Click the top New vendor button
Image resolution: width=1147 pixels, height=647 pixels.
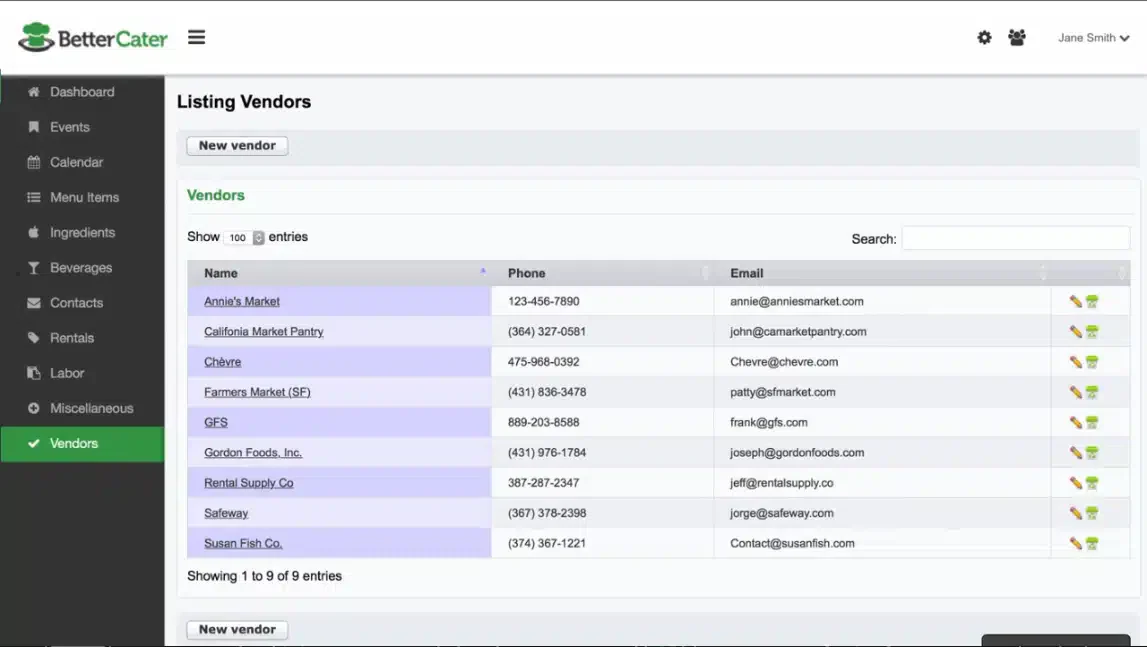pos(237,146)
